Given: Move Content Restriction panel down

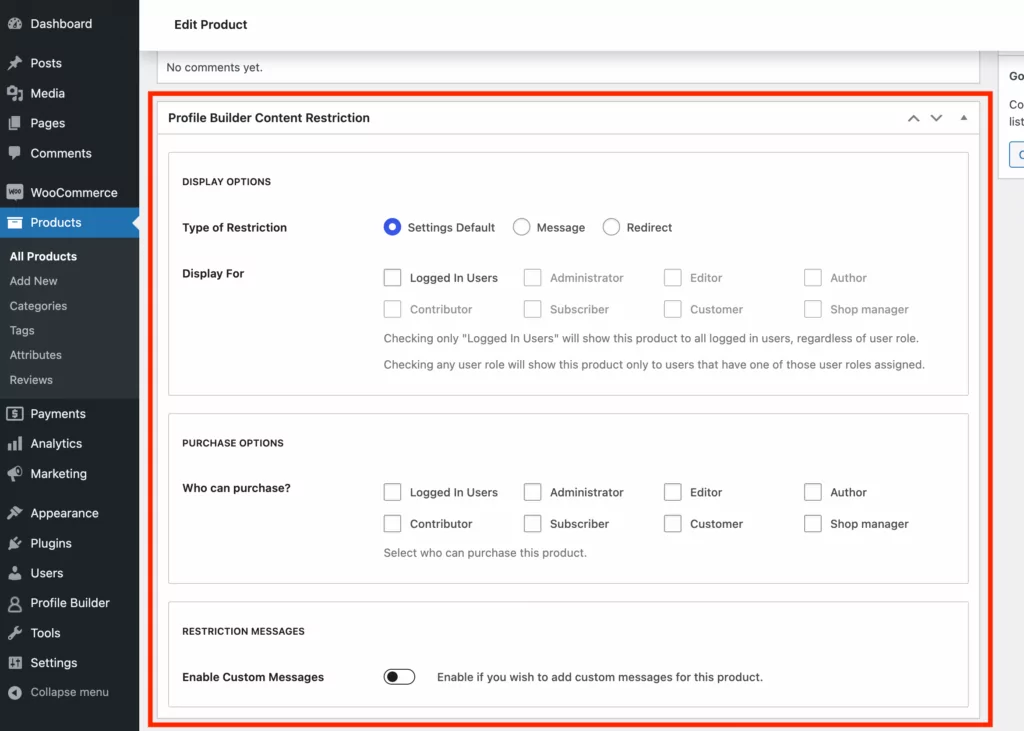Looking at the screenshot, I should (936, 118).
